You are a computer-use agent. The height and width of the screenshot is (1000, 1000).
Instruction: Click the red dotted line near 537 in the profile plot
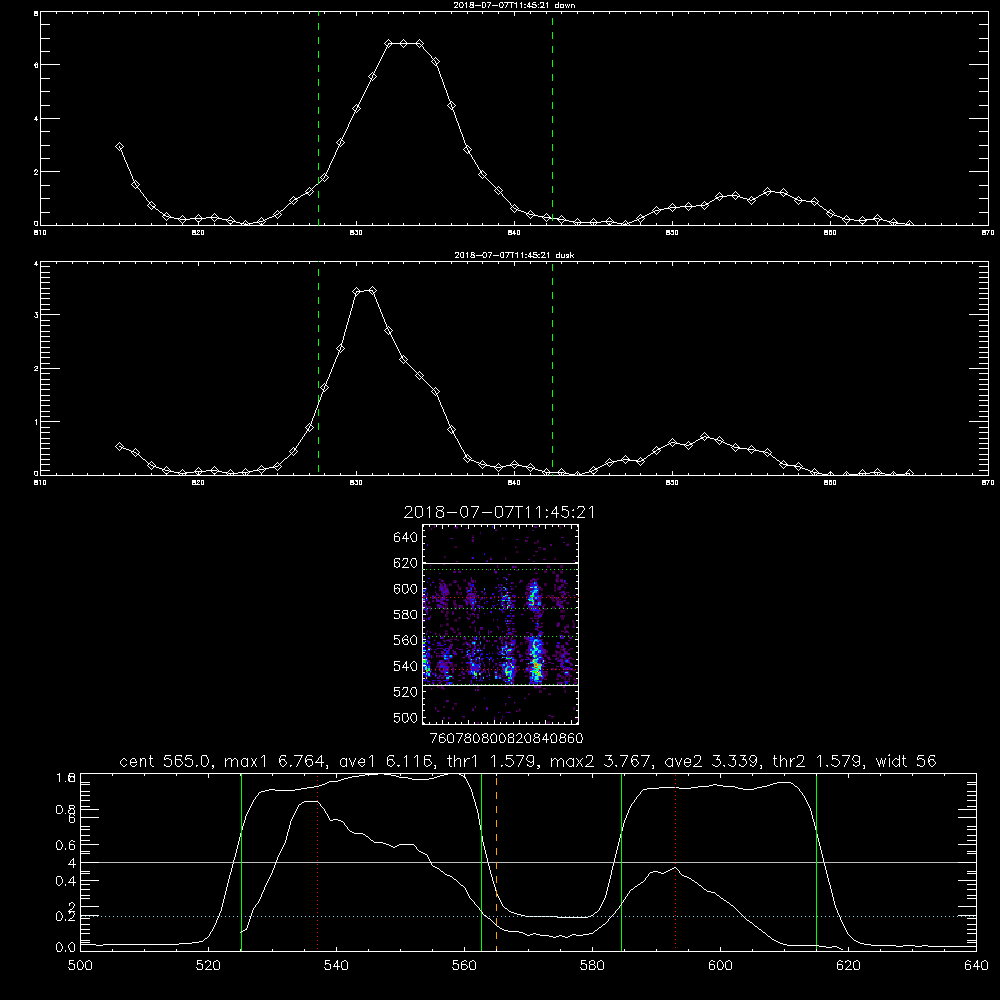pos(318,862)
